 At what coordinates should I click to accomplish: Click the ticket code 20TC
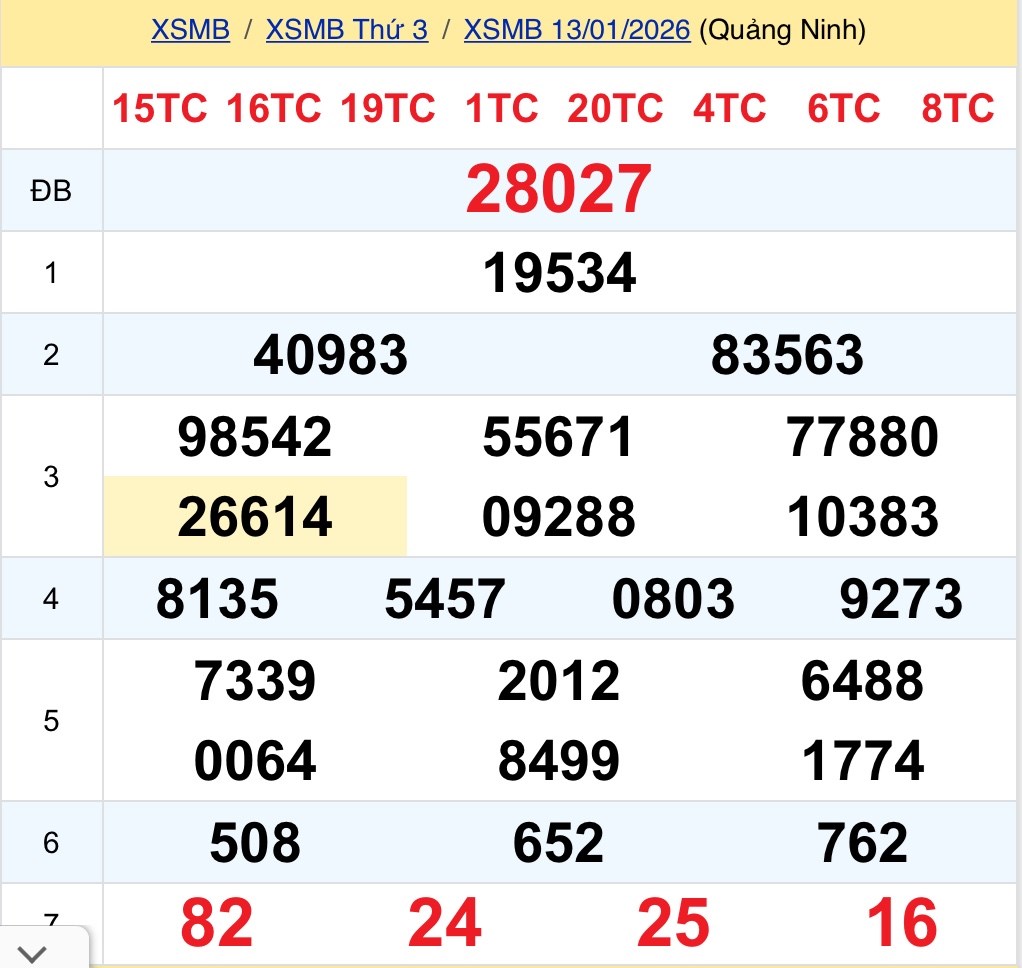coord(615,108)
